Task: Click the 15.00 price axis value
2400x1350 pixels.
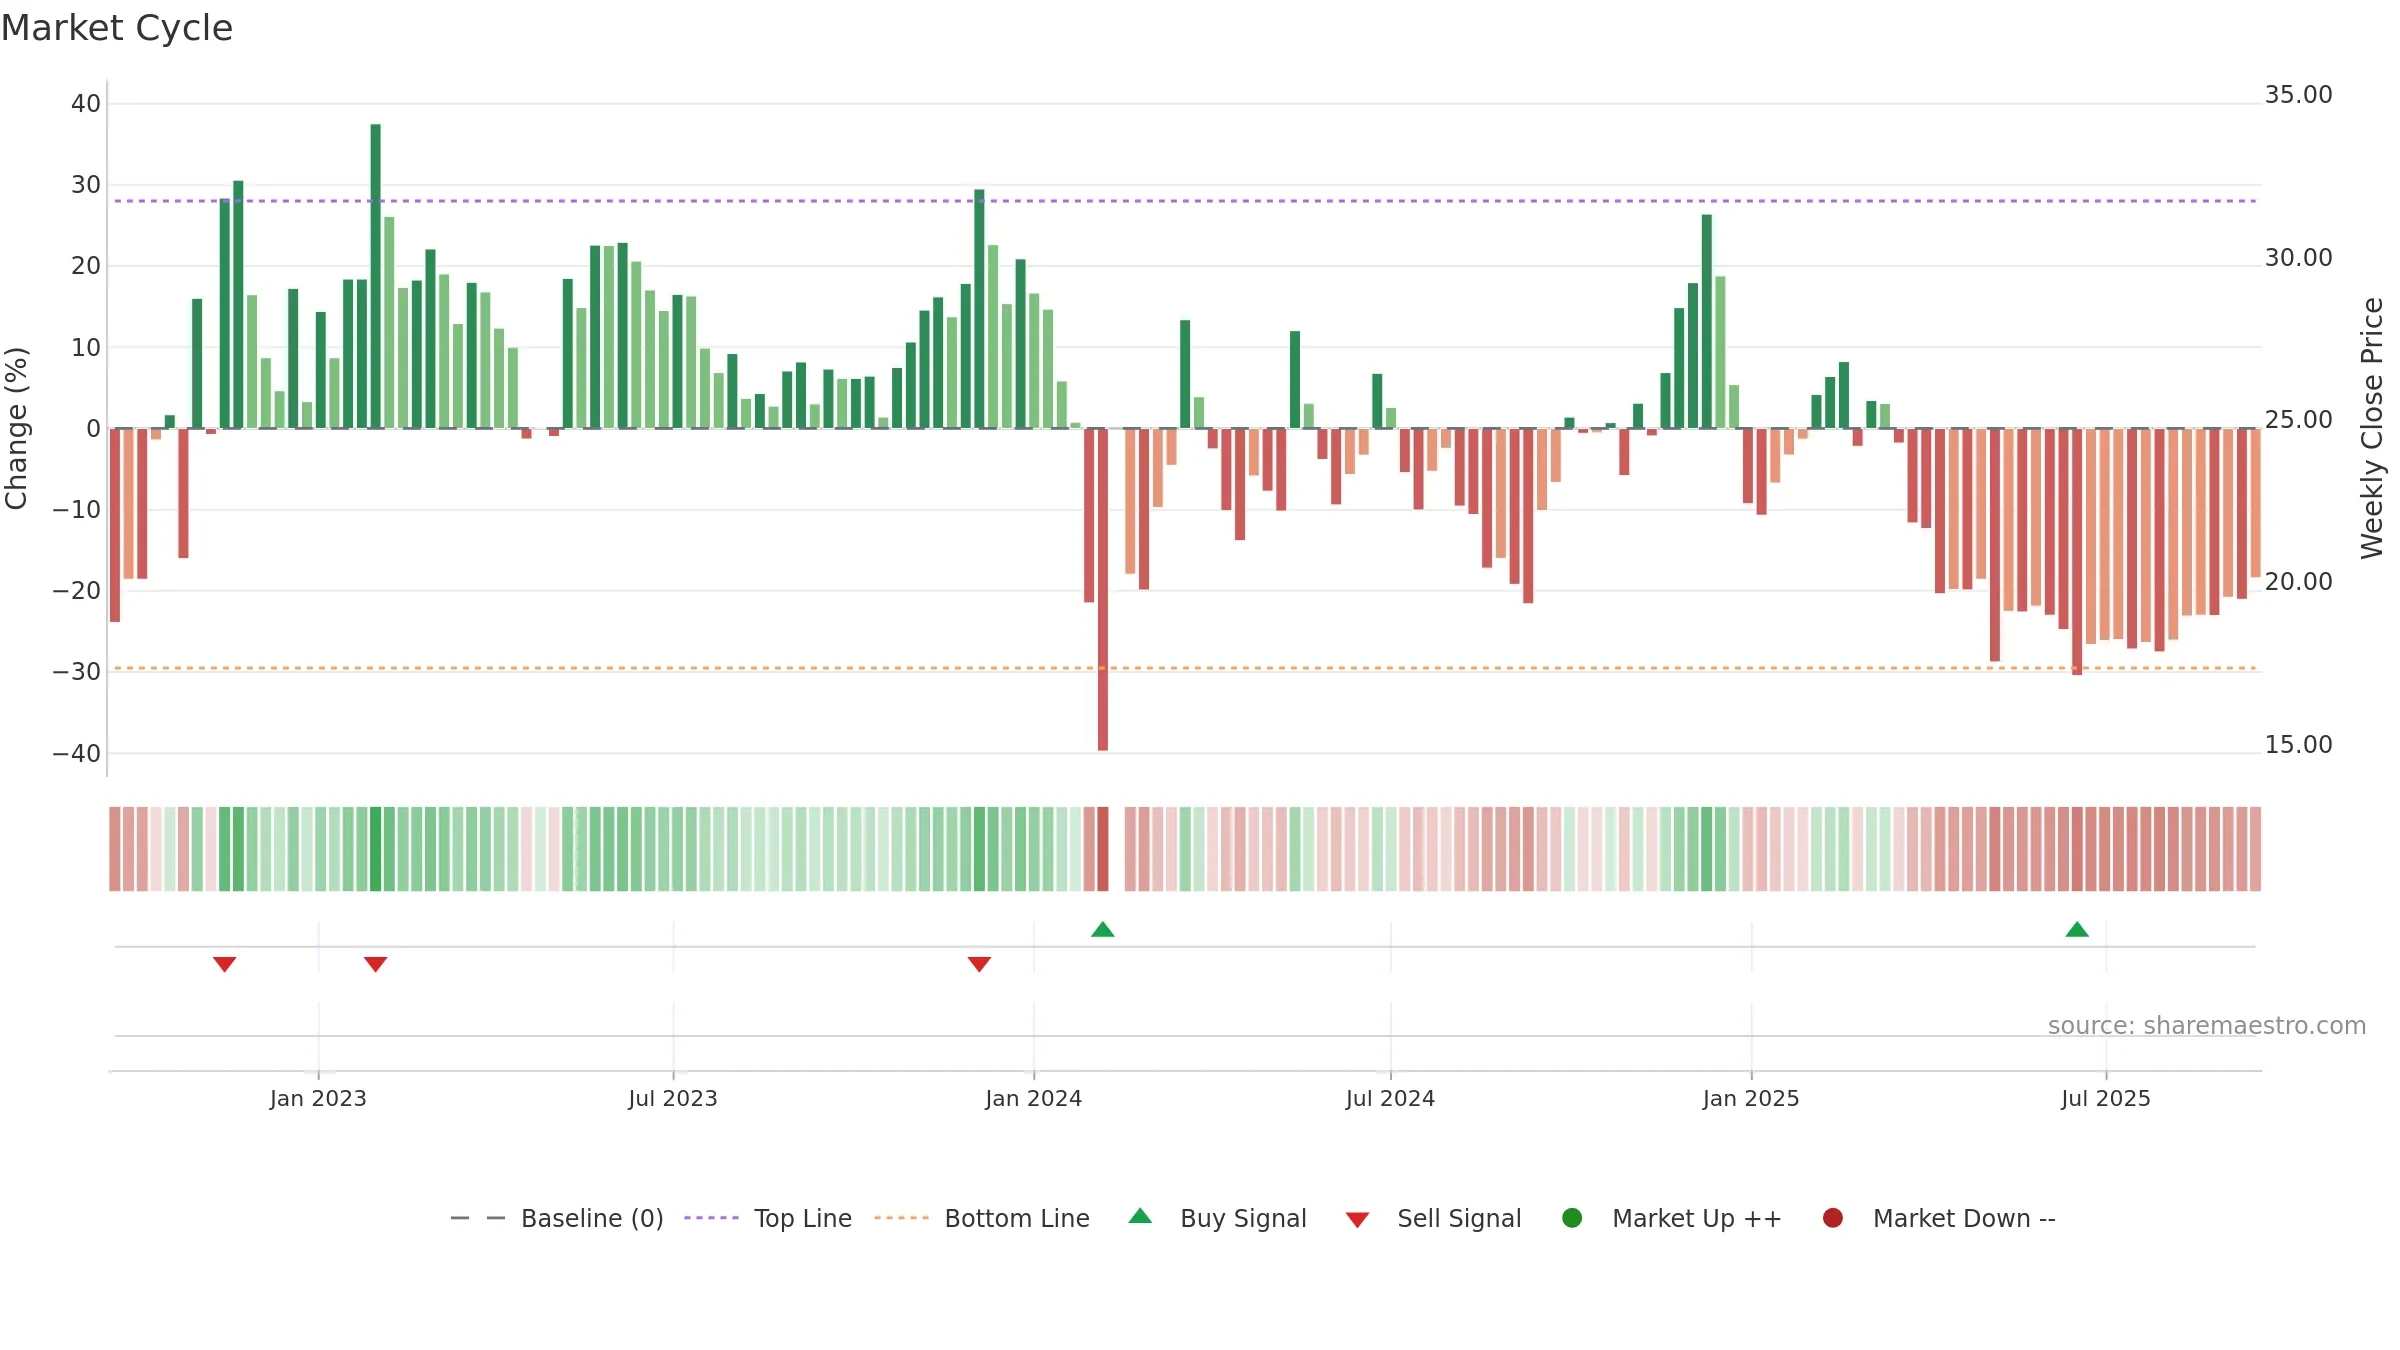Action: coord(2298,745)
